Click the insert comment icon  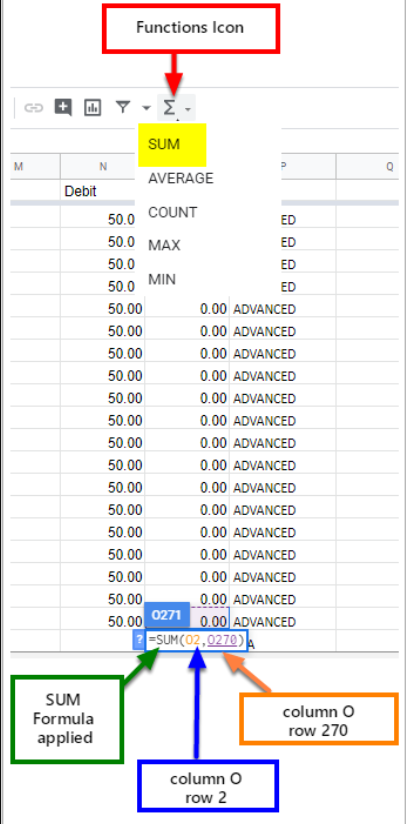(x=63, y=108)
